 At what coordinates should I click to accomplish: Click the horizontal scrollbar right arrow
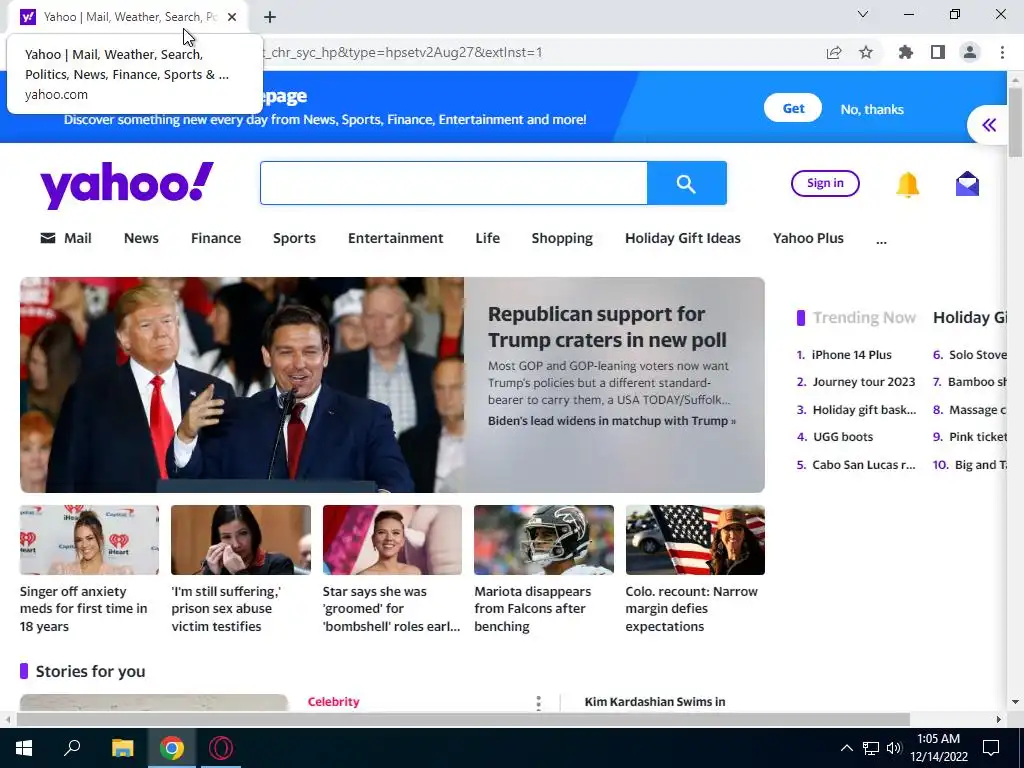tap(999, 719)
